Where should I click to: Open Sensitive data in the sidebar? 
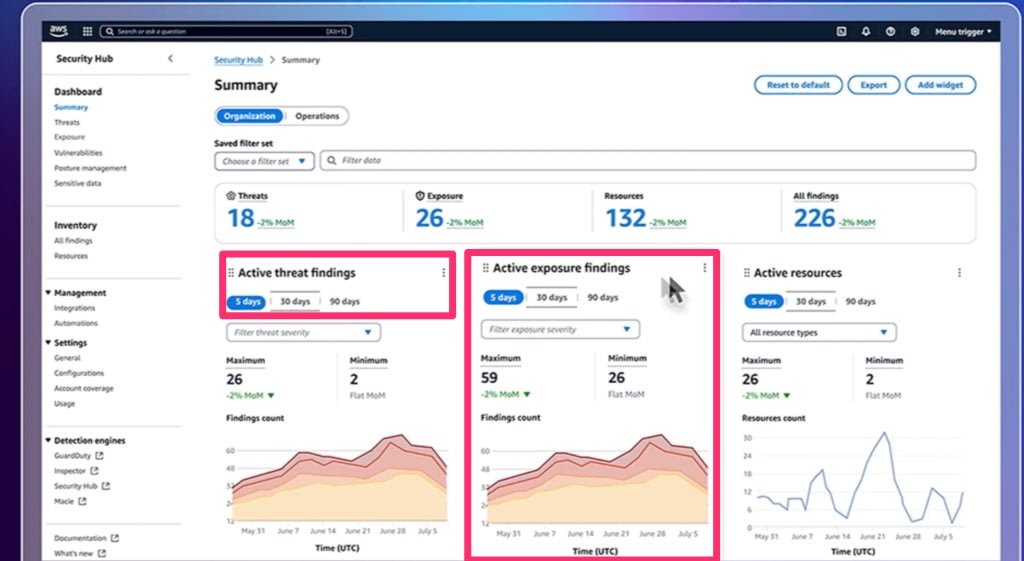tap(78, 184)
